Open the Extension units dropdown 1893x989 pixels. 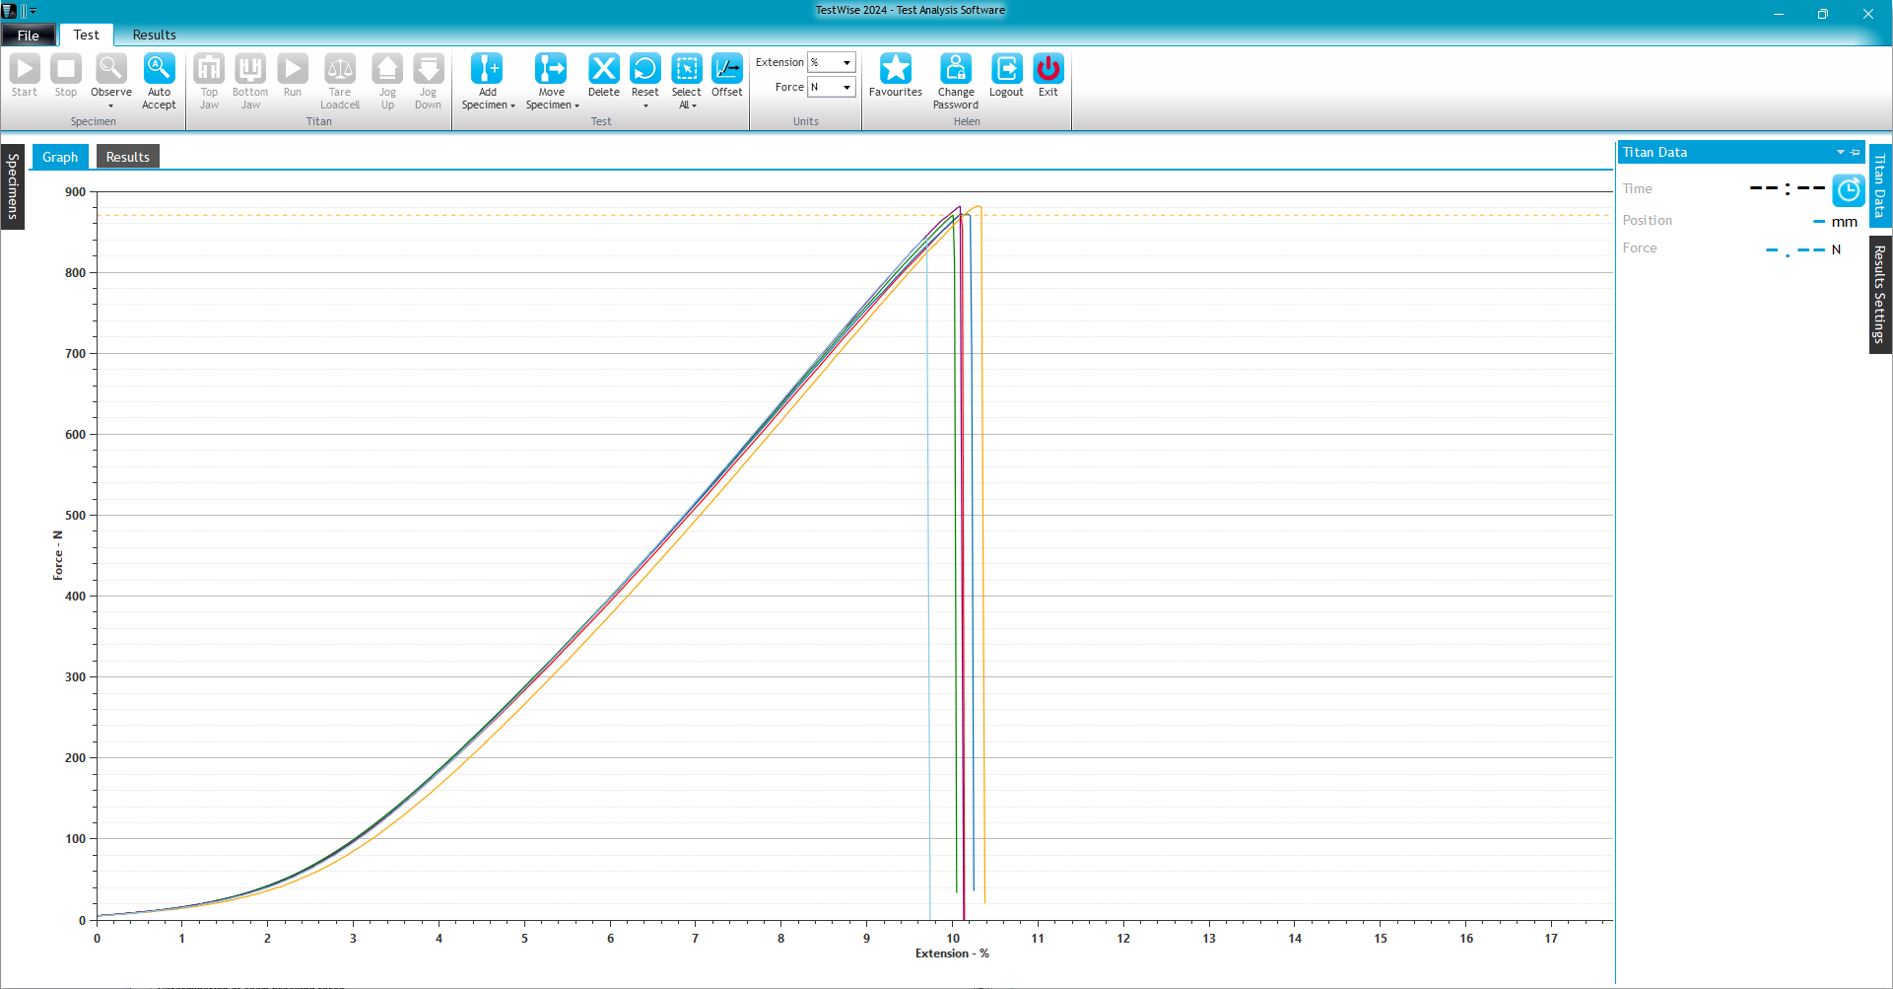[x=846, y=63]
